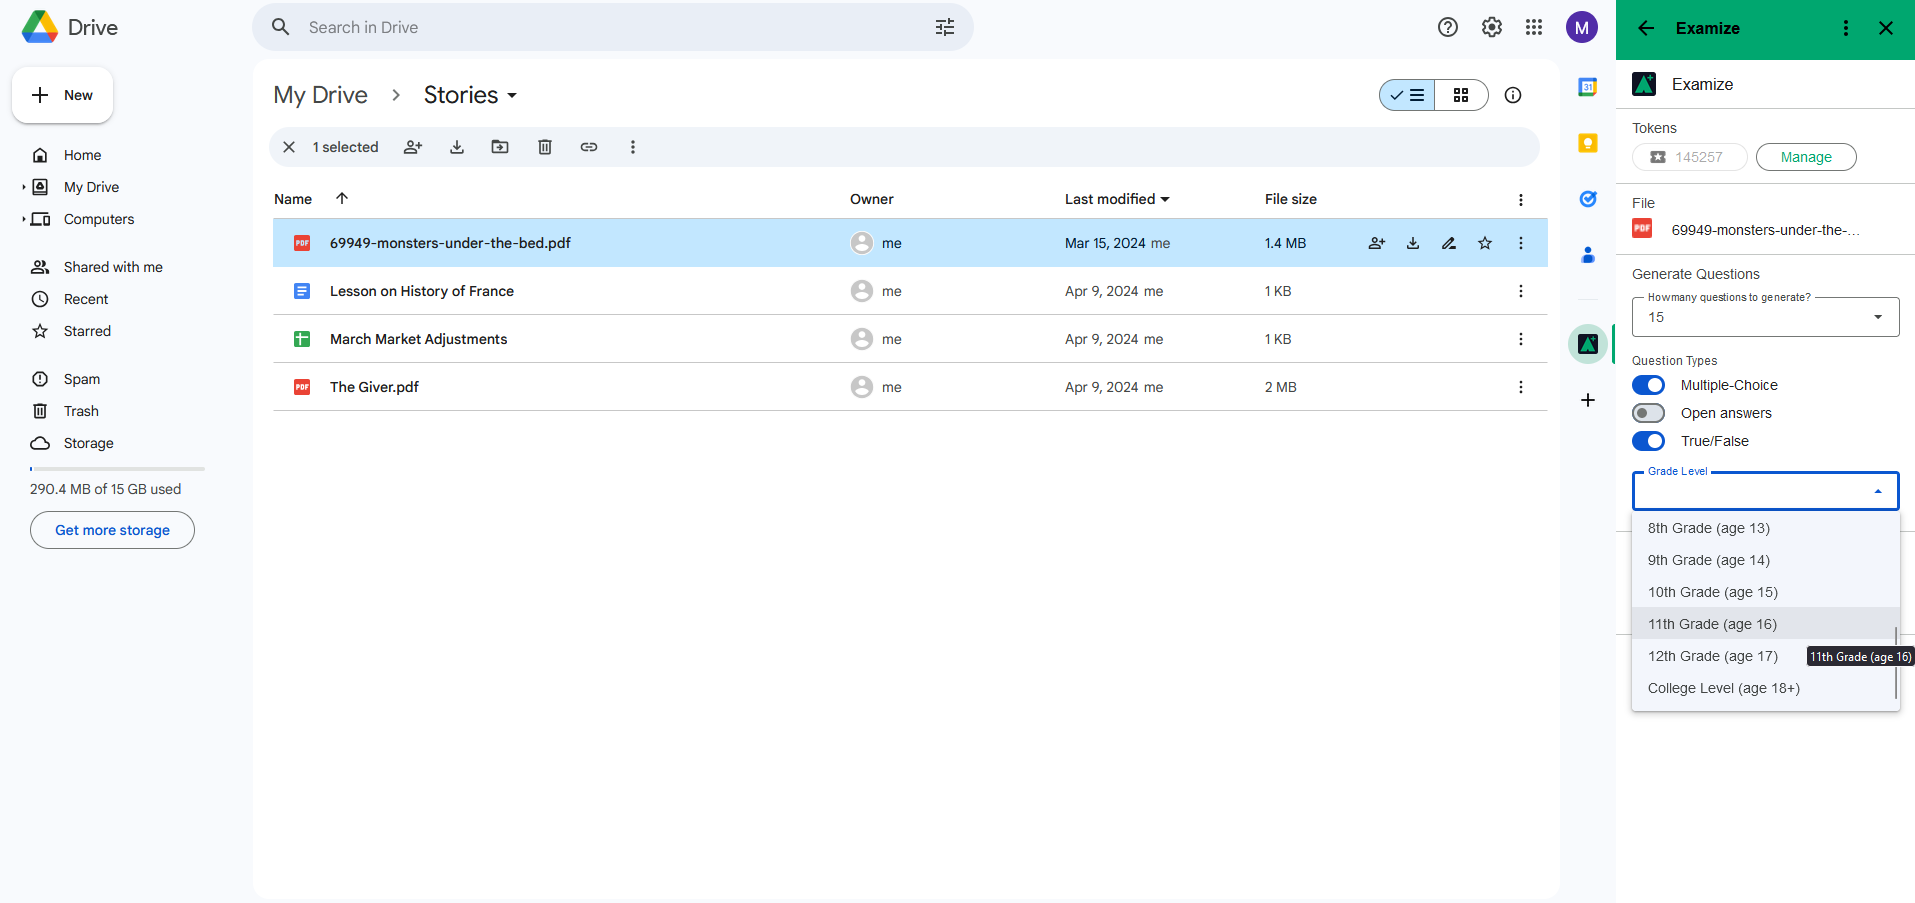Screen dimensions: 1915x903
Task: Clear selection with the X icon
Action: click(x=289, y=147)
